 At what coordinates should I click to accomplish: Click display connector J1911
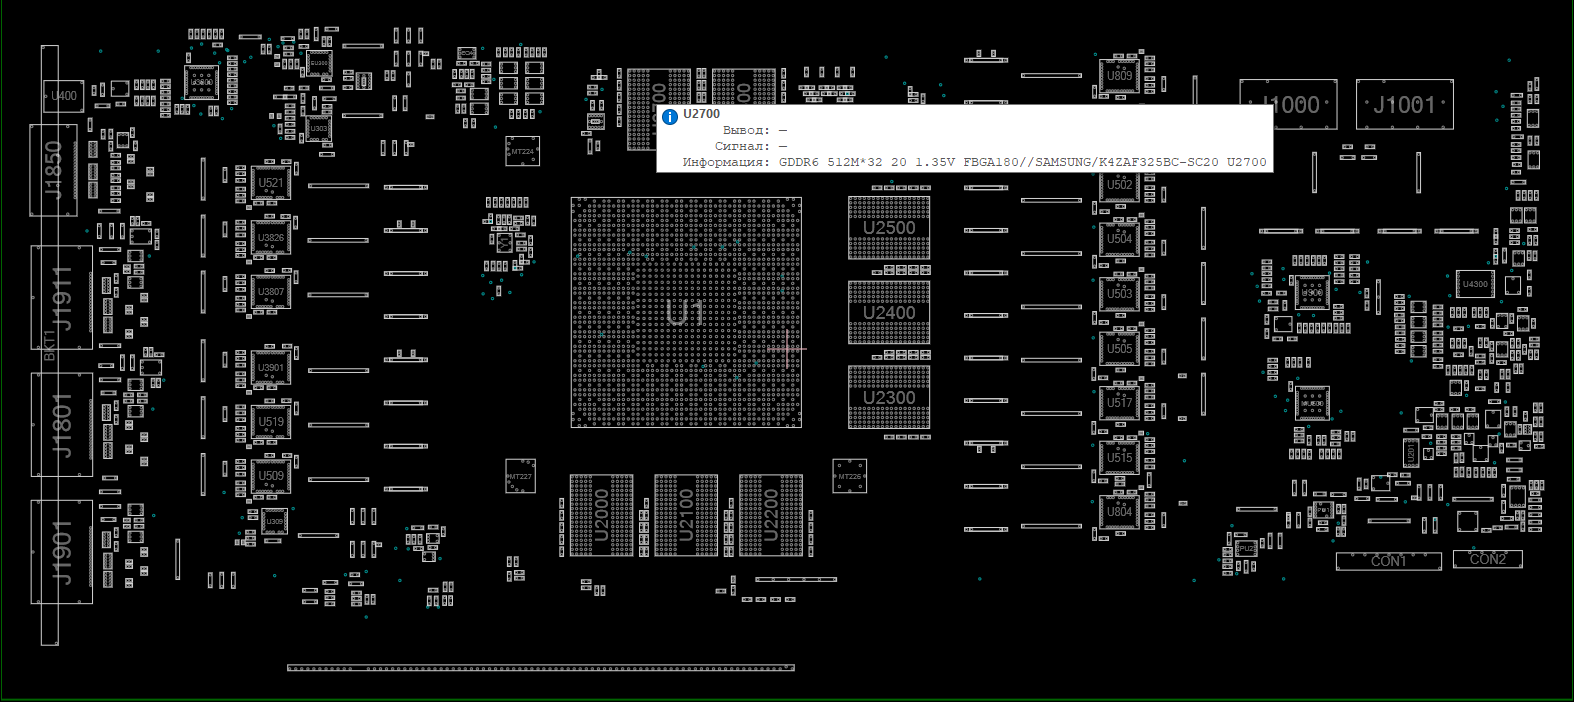tap(62, 298)
